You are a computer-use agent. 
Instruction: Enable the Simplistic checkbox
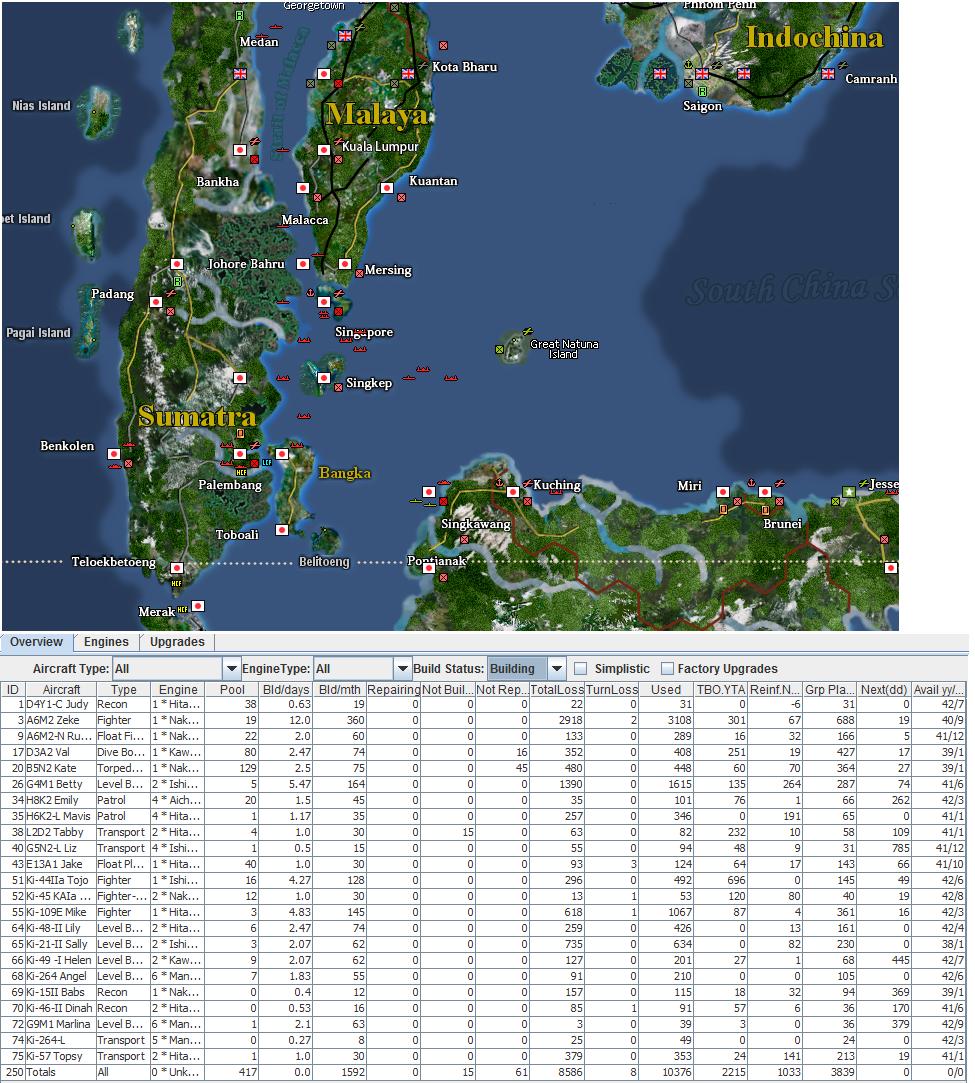click(x=581, y=669)
